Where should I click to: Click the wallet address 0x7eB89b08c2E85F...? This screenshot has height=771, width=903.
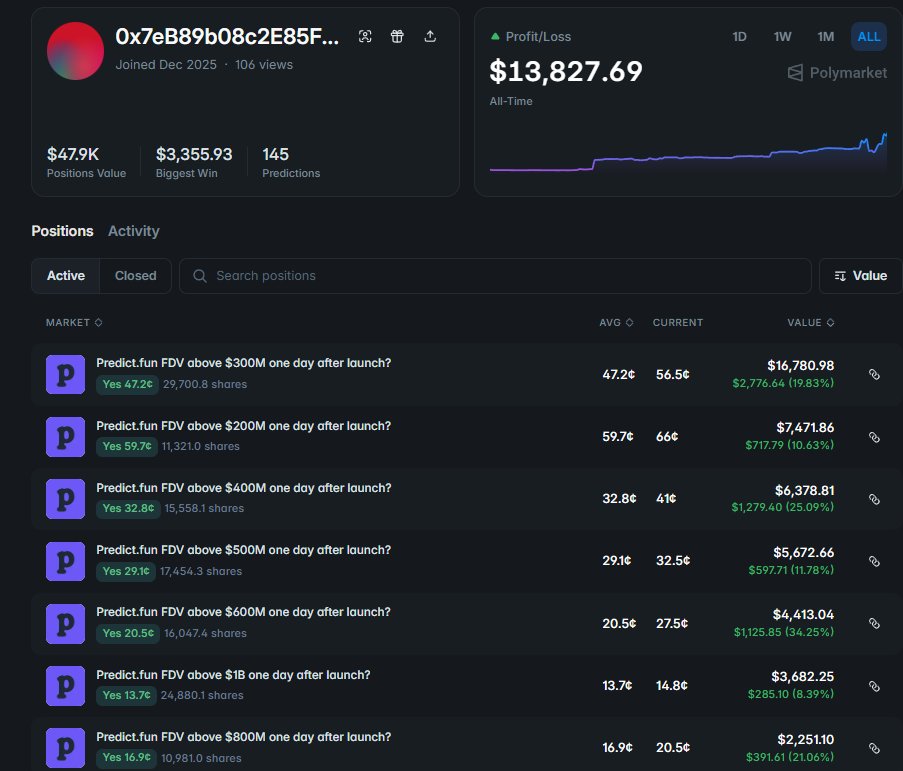click(227, 36)
